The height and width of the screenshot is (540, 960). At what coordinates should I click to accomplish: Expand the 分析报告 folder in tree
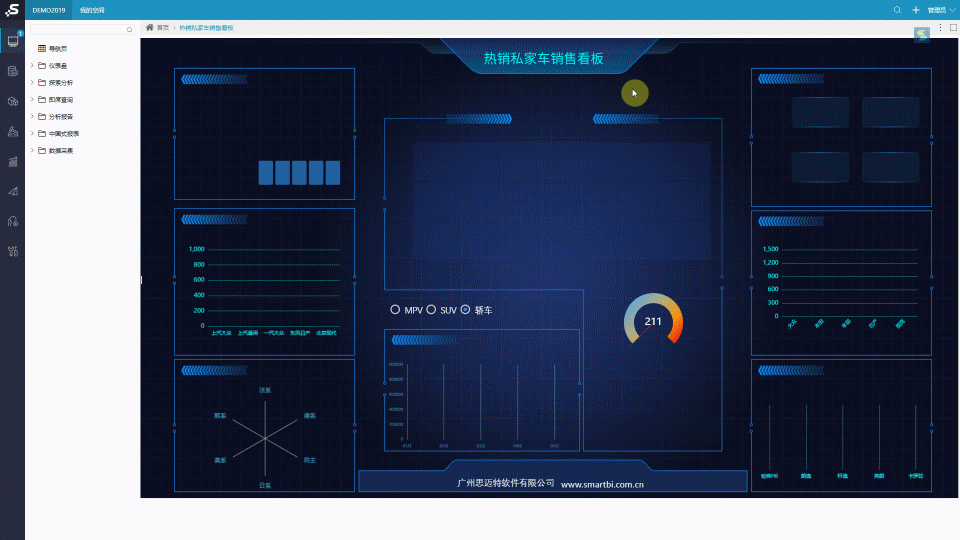click(x=32, y=116)
